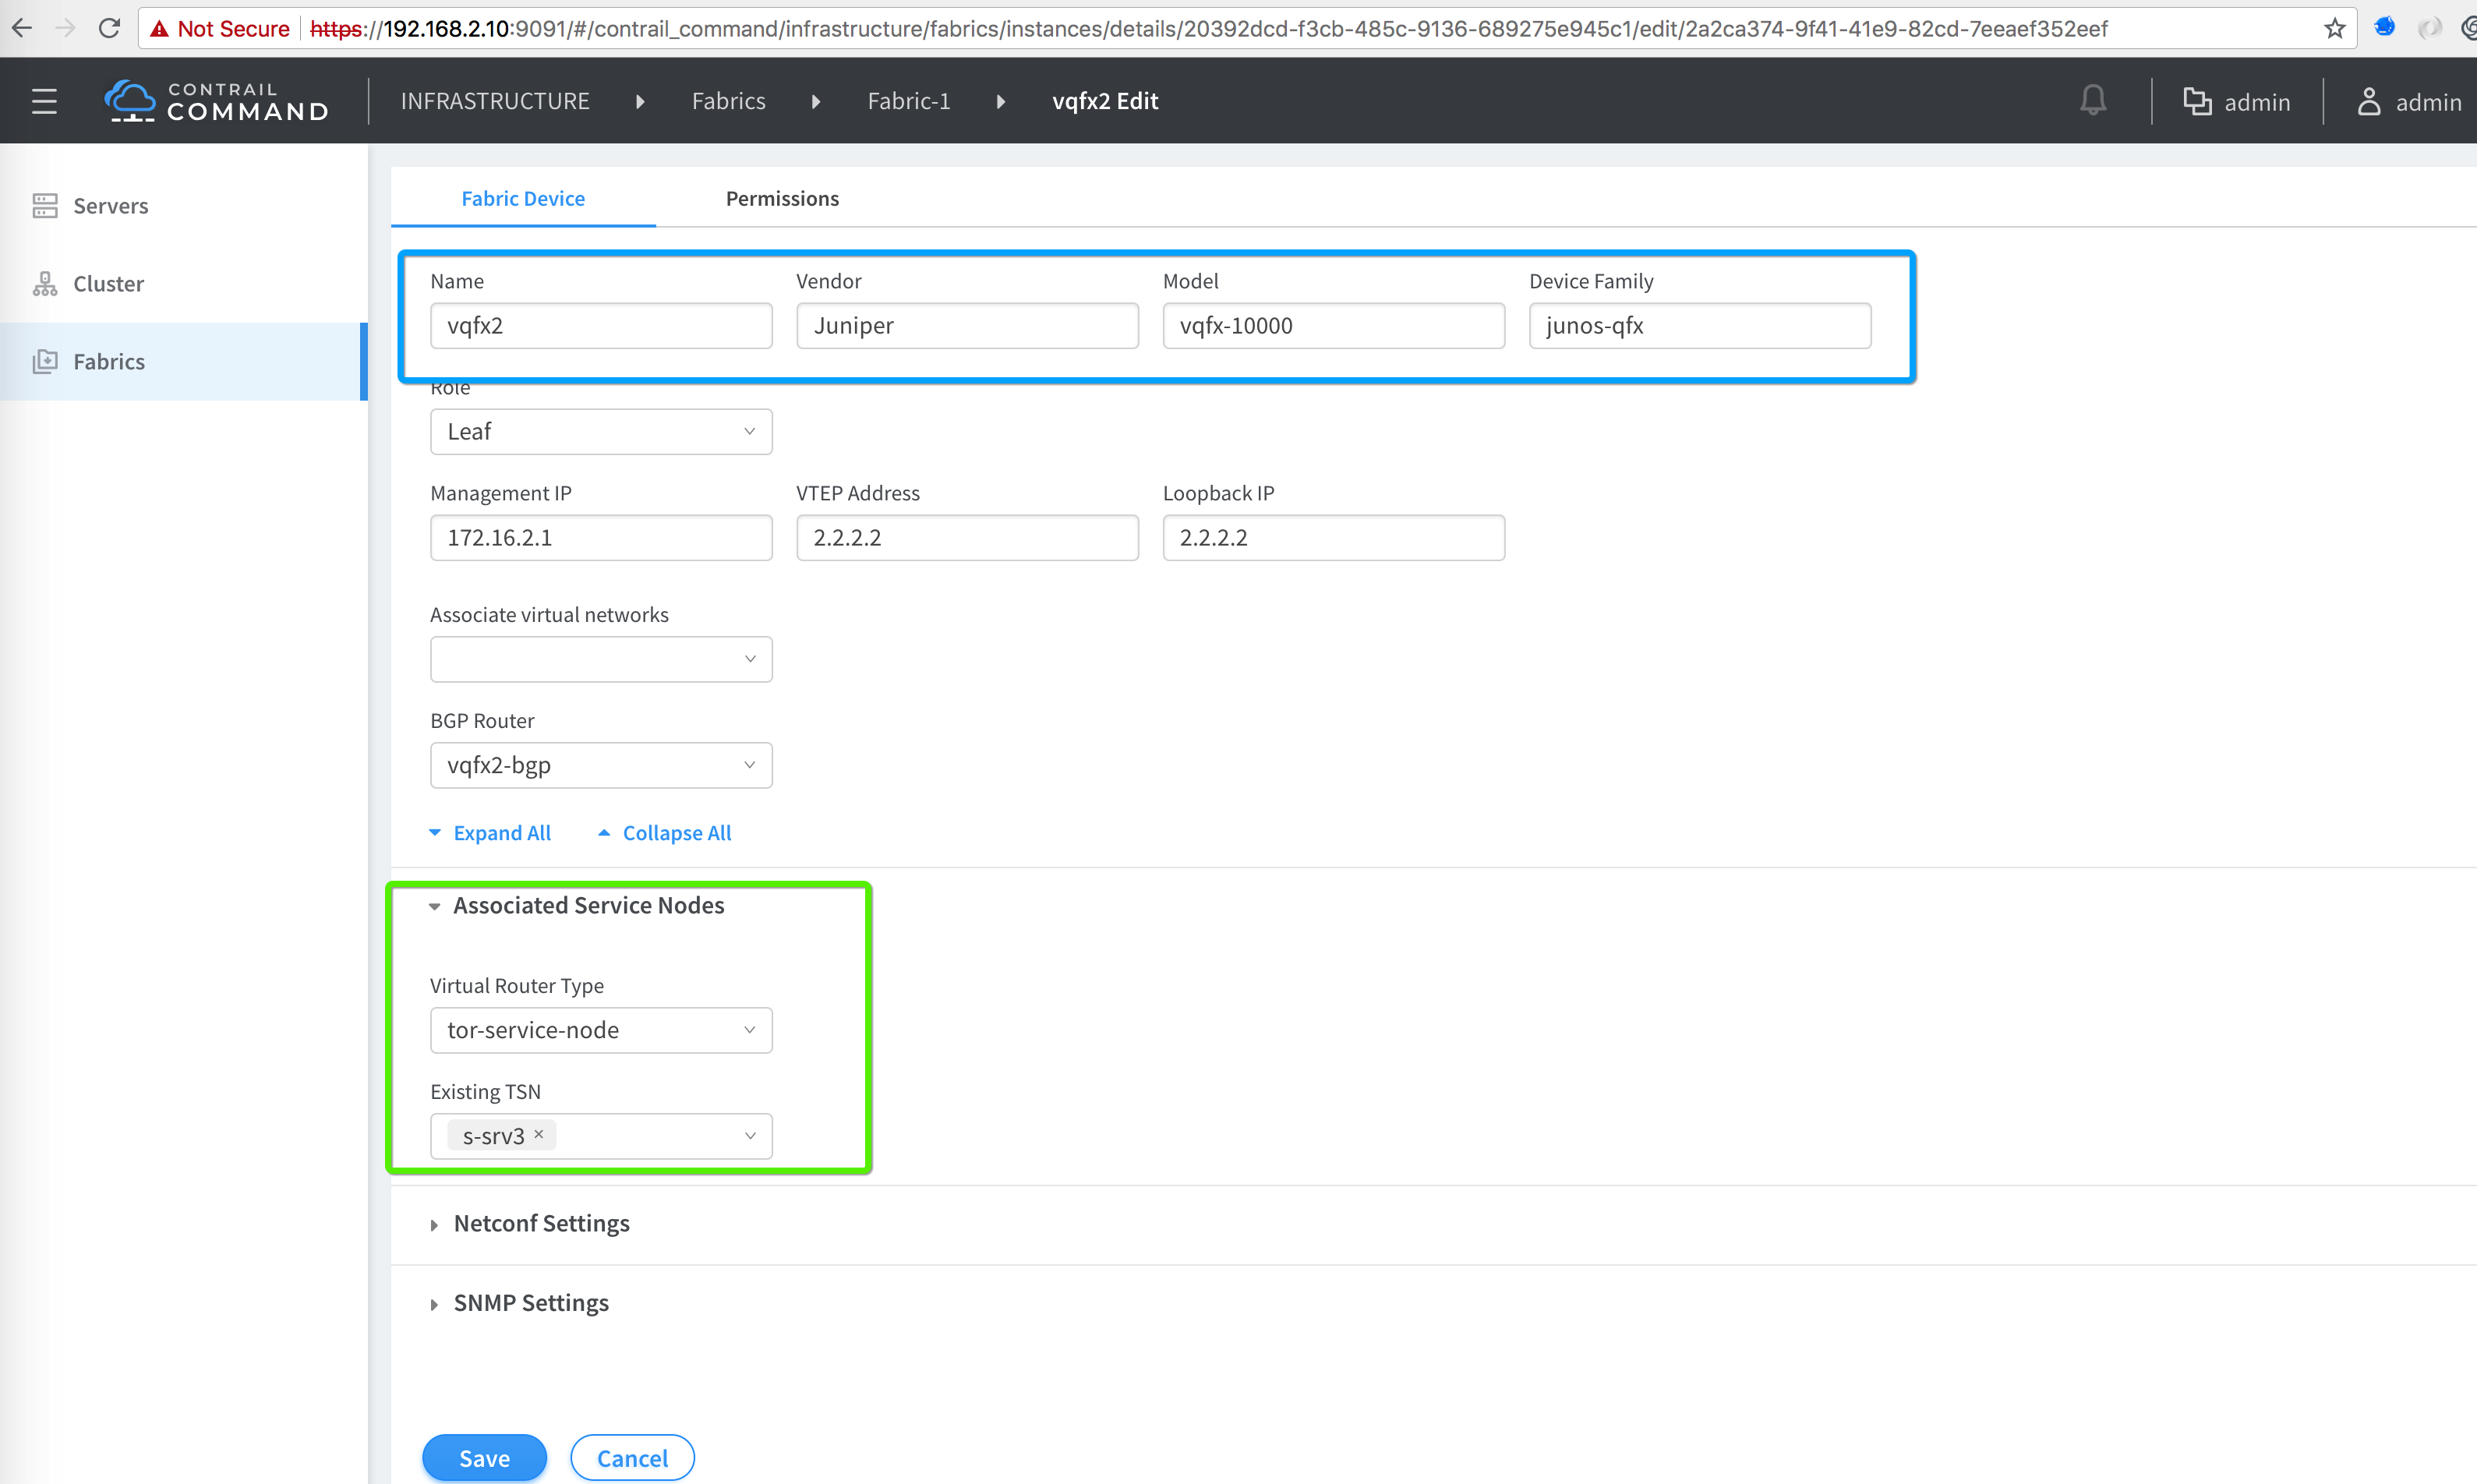Open the Existing TSN dropdown arrow
The height and width of the screenshot is (1484, 2477).
pyautogui.click(x=750, y=1136)
